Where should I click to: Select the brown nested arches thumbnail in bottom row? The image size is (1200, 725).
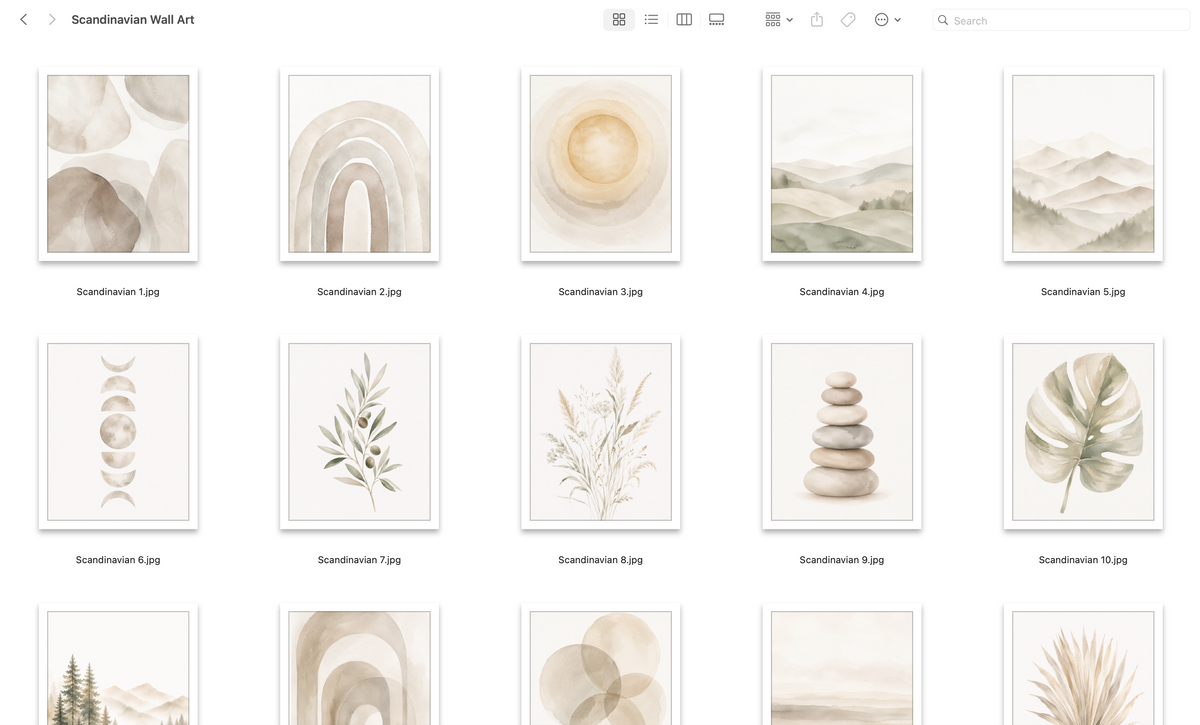point(359,664)
